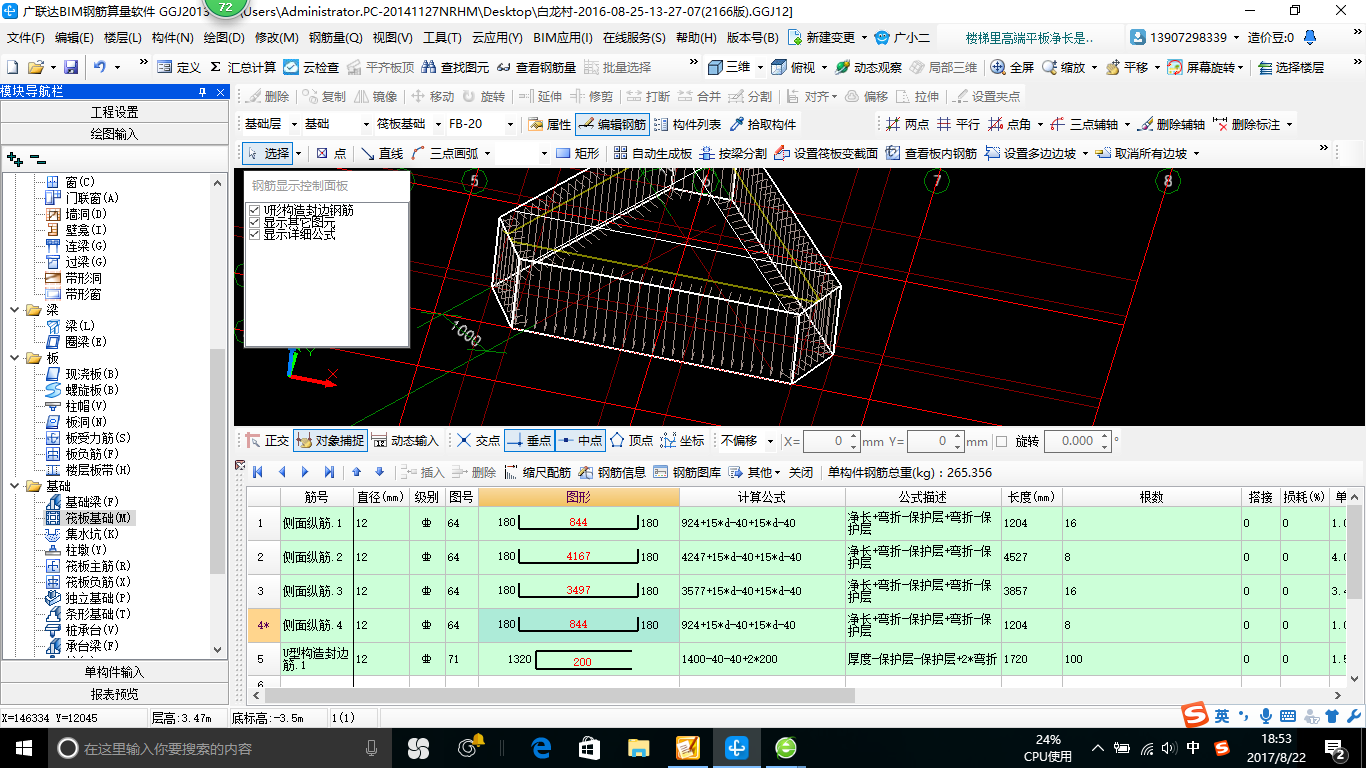Click the X coordinate input field
Screen dimensions: 1366x768
point(826,441)
